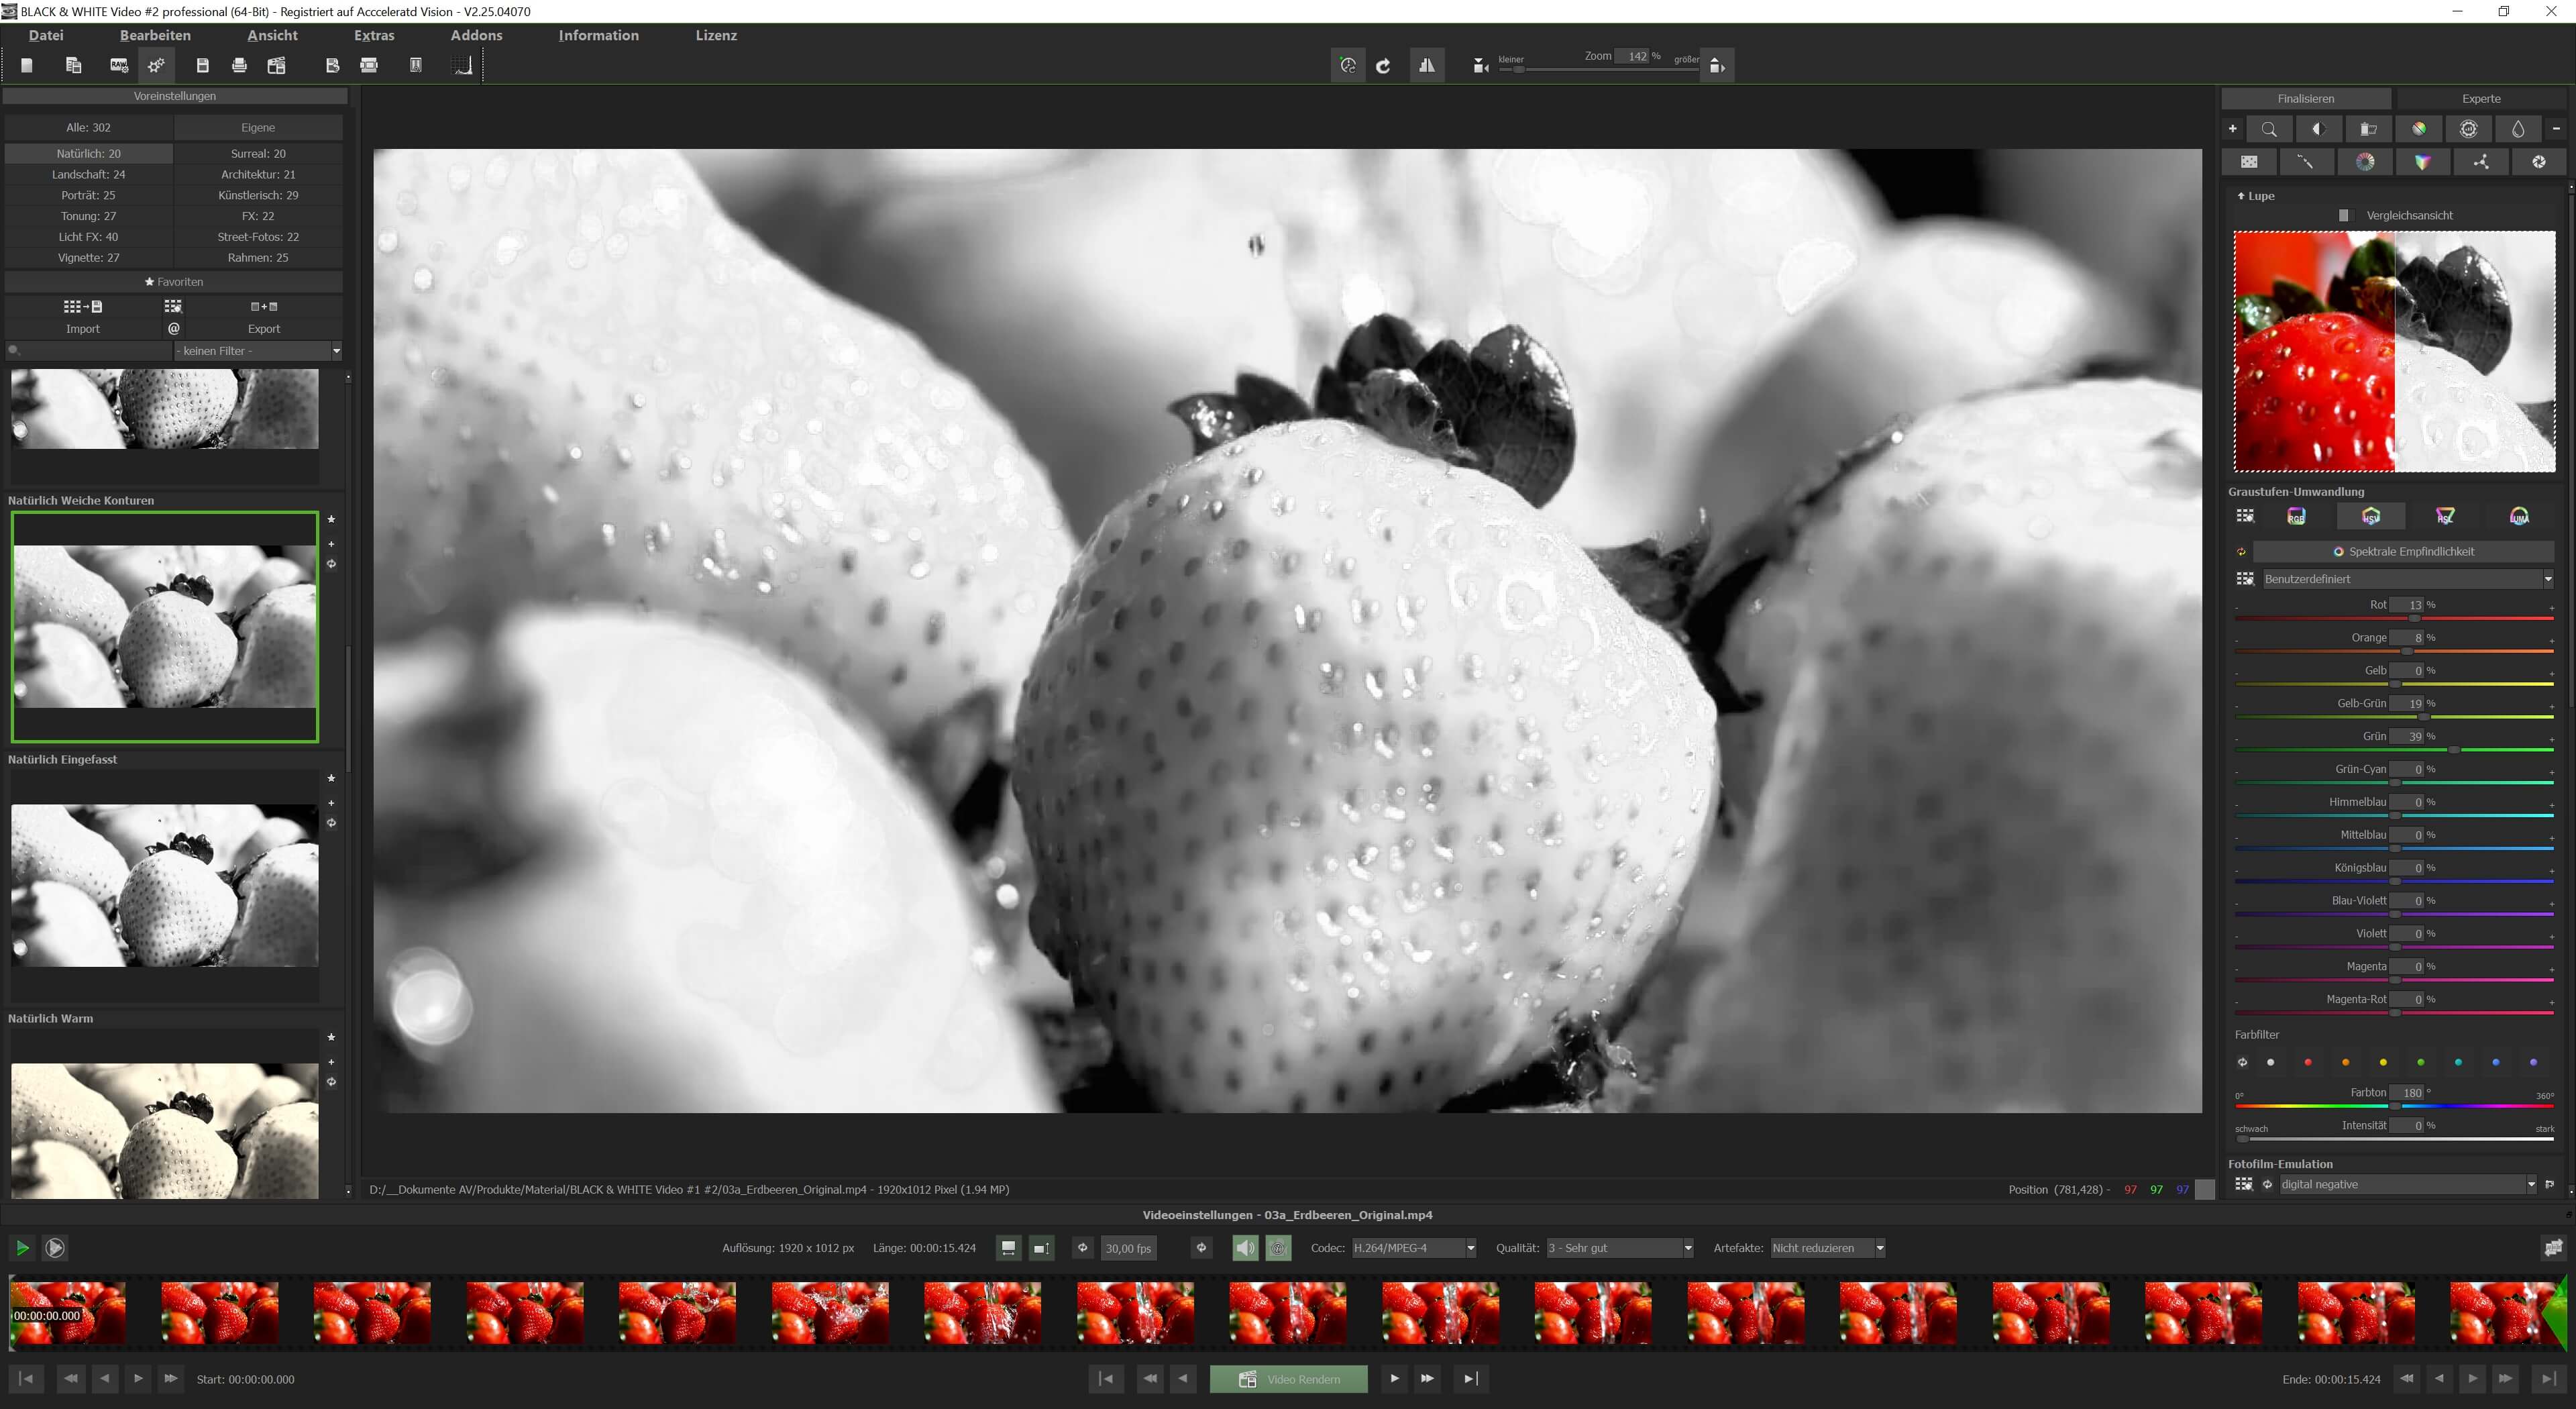This screenshot has width=2576, height=1409.
Task: Toggle favorite star on Natürlich Eingefasst preset
Action: (330, 778)
